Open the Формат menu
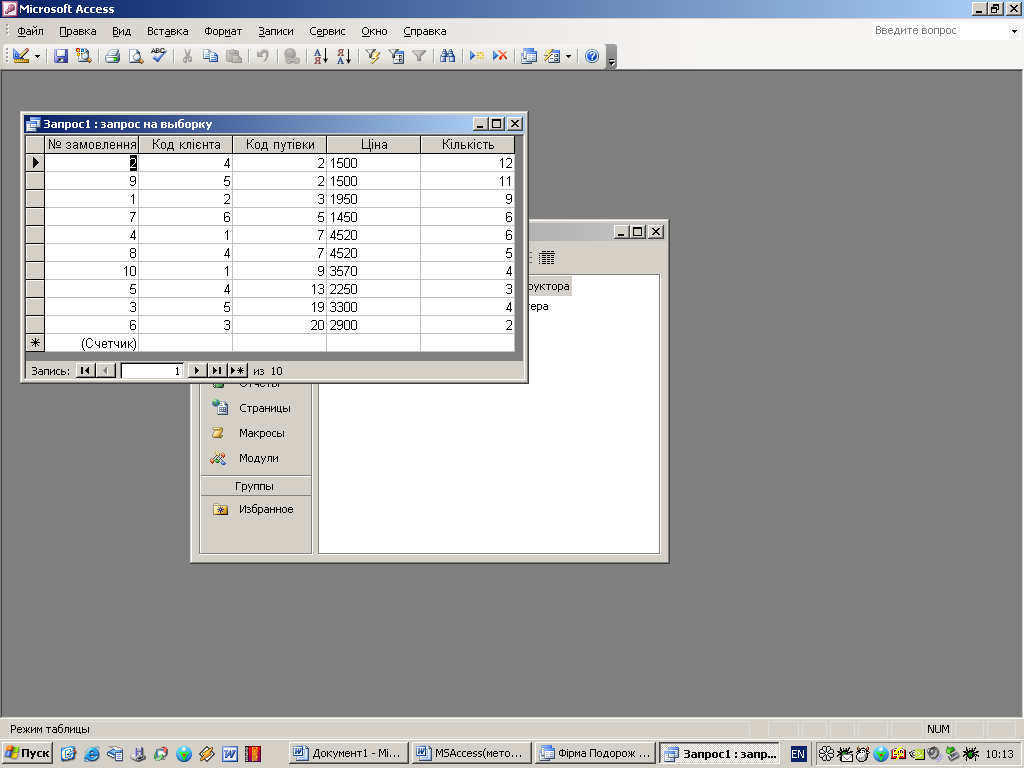This screenshot has width=1024, height=768. [x=223, y=31]
